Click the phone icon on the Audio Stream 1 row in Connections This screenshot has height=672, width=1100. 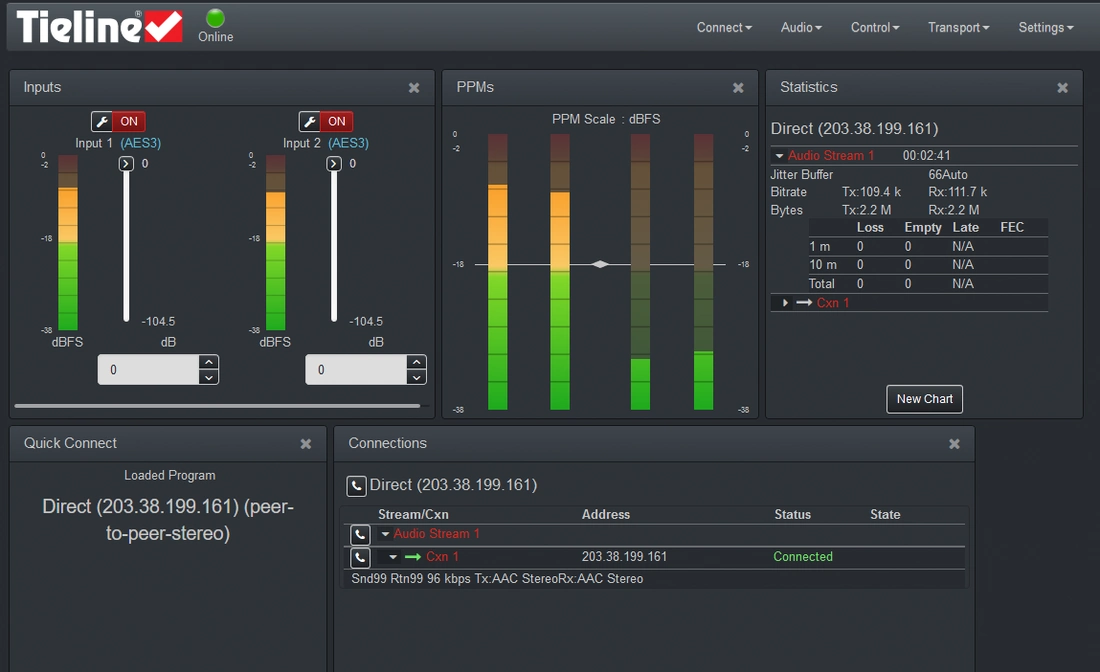tap(360, 535)
